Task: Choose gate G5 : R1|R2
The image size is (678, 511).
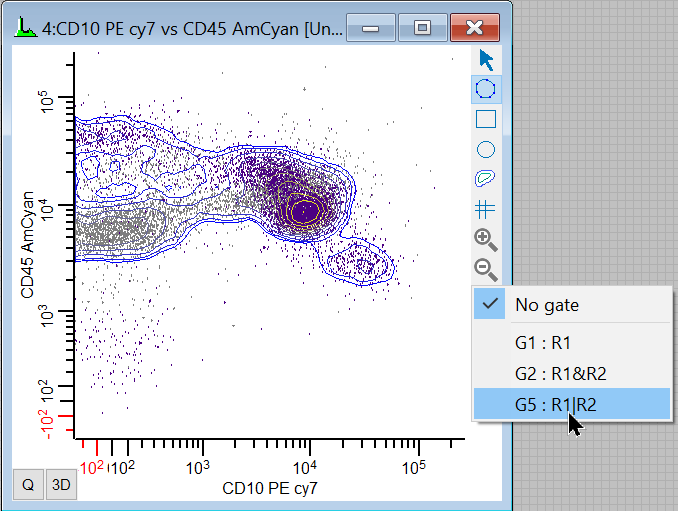Action: pyautogui.click(x=556, y=405)
